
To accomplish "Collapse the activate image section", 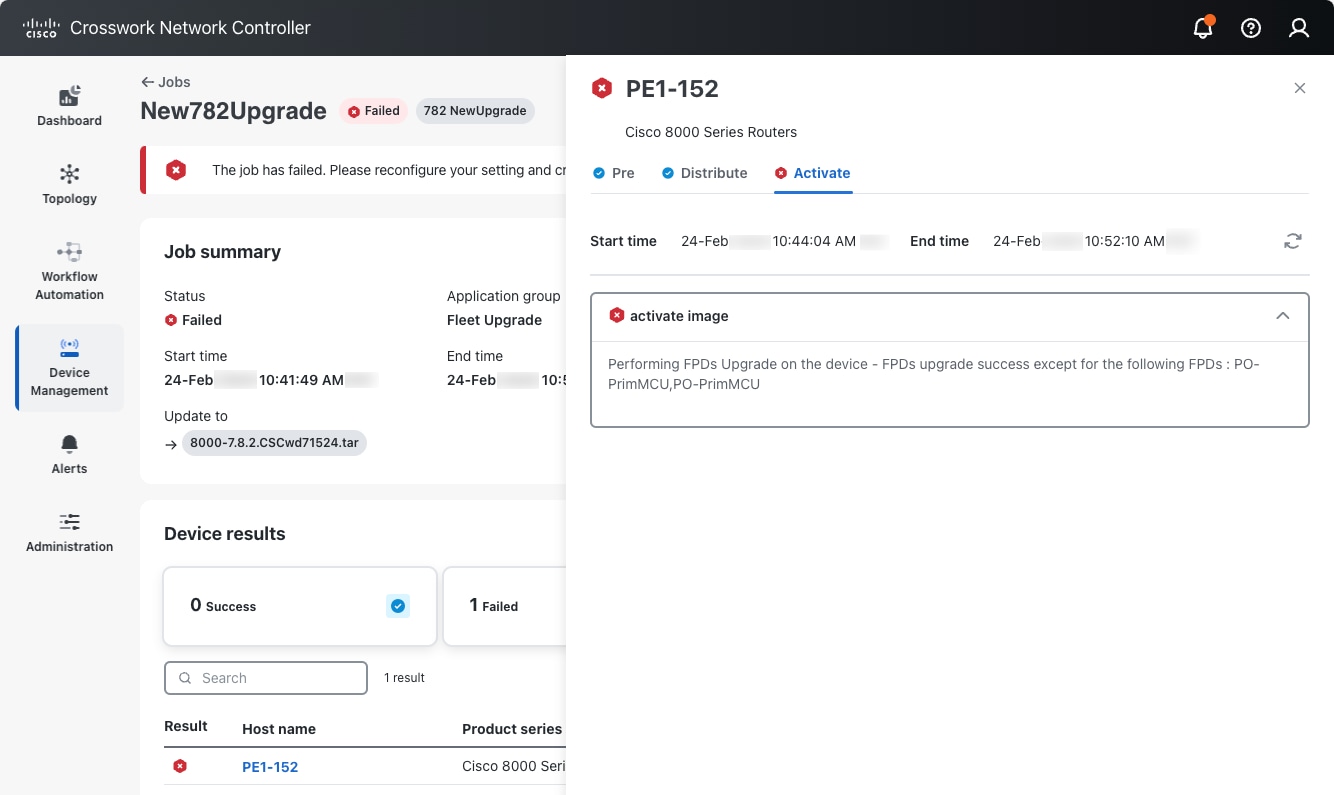I will (1283, 316).
